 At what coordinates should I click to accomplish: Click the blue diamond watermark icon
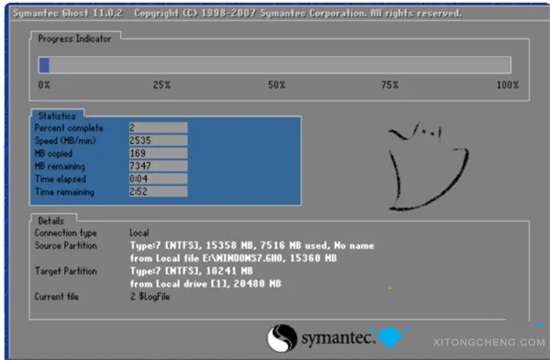pyautogui.click(x=390, y=338)
